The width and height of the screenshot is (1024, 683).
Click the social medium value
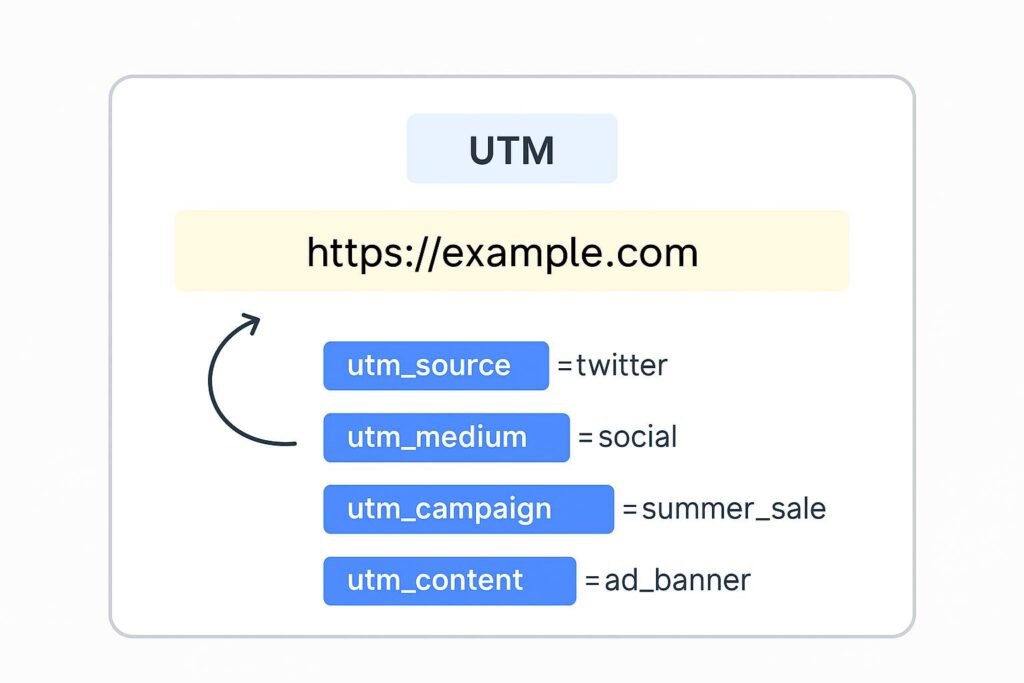637,437
